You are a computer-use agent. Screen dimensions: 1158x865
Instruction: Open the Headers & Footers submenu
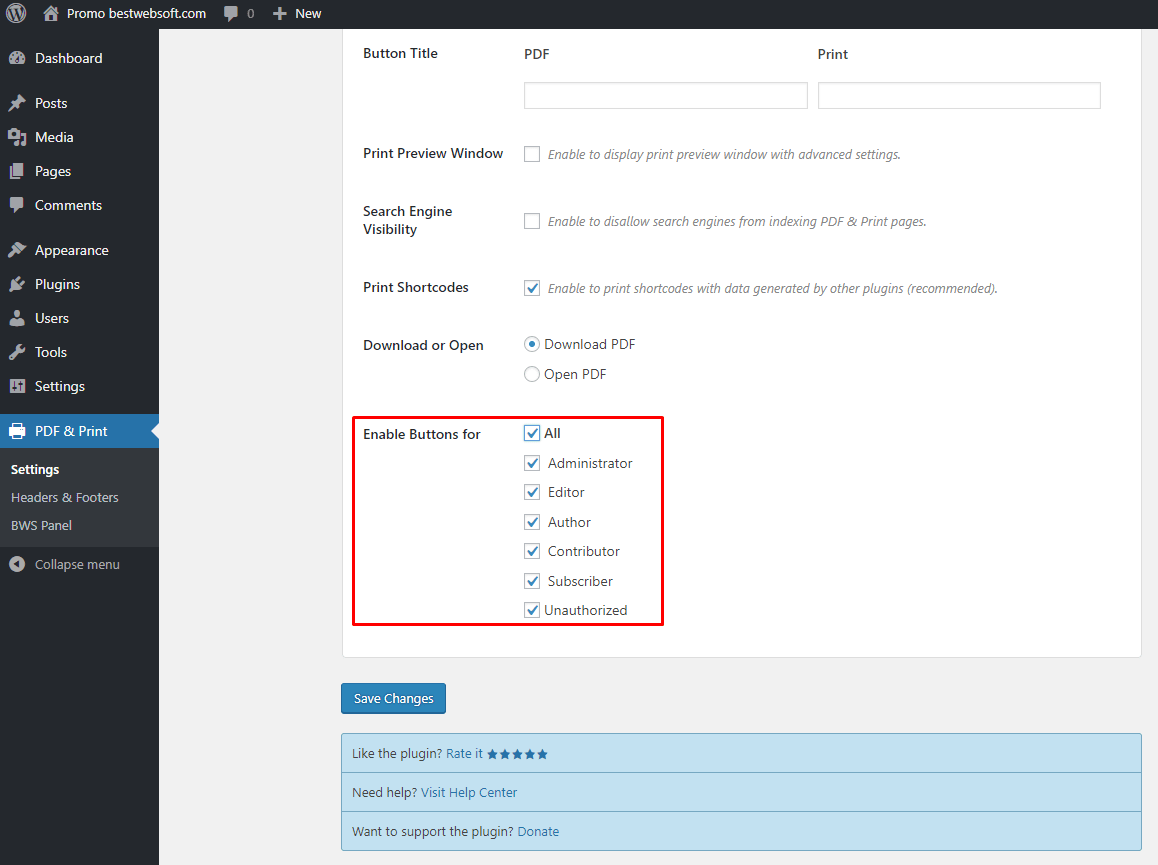(65, 498)
